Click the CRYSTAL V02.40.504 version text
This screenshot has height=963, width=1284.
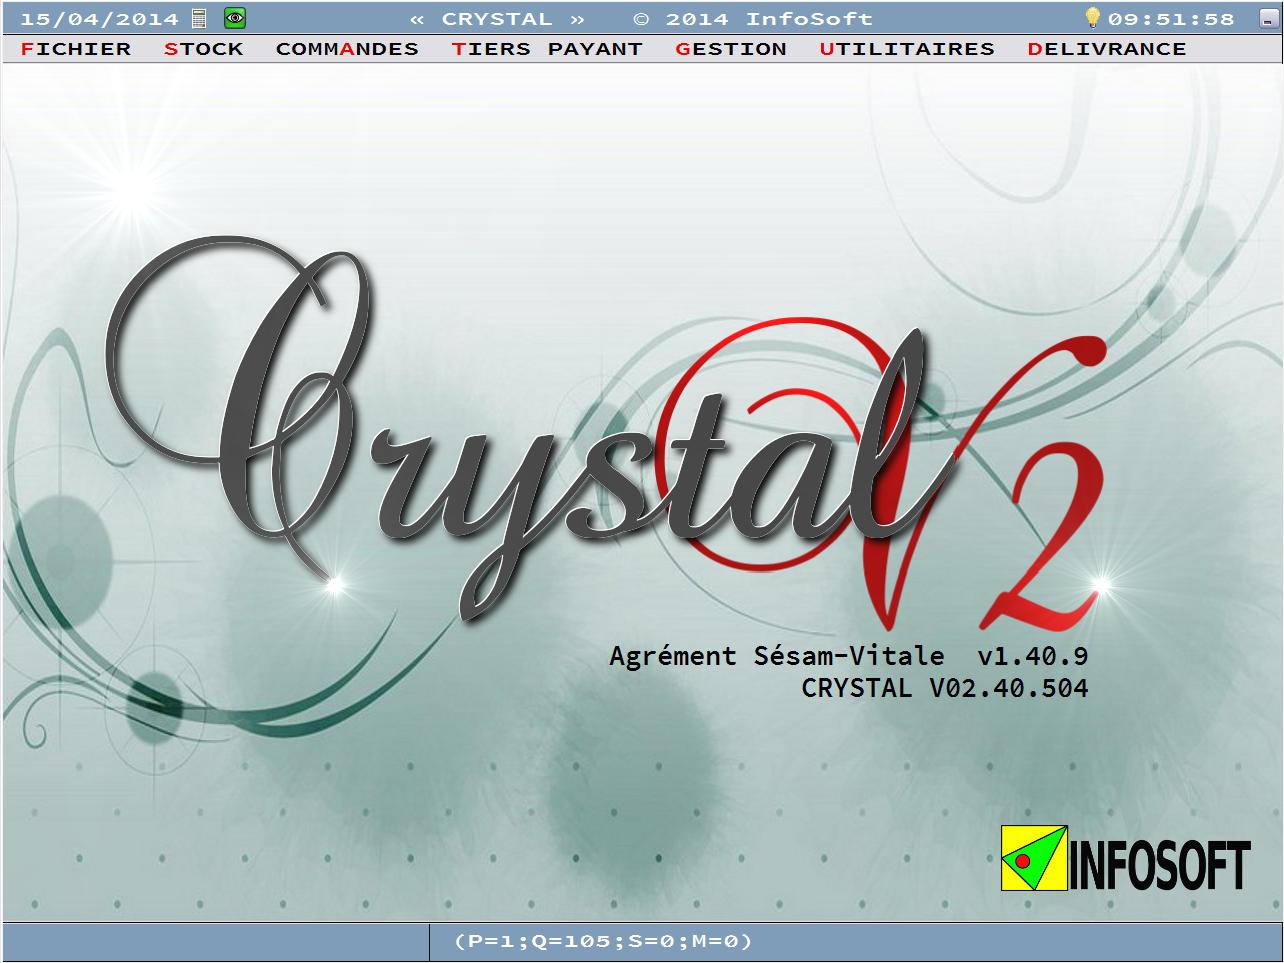(945, 688)
